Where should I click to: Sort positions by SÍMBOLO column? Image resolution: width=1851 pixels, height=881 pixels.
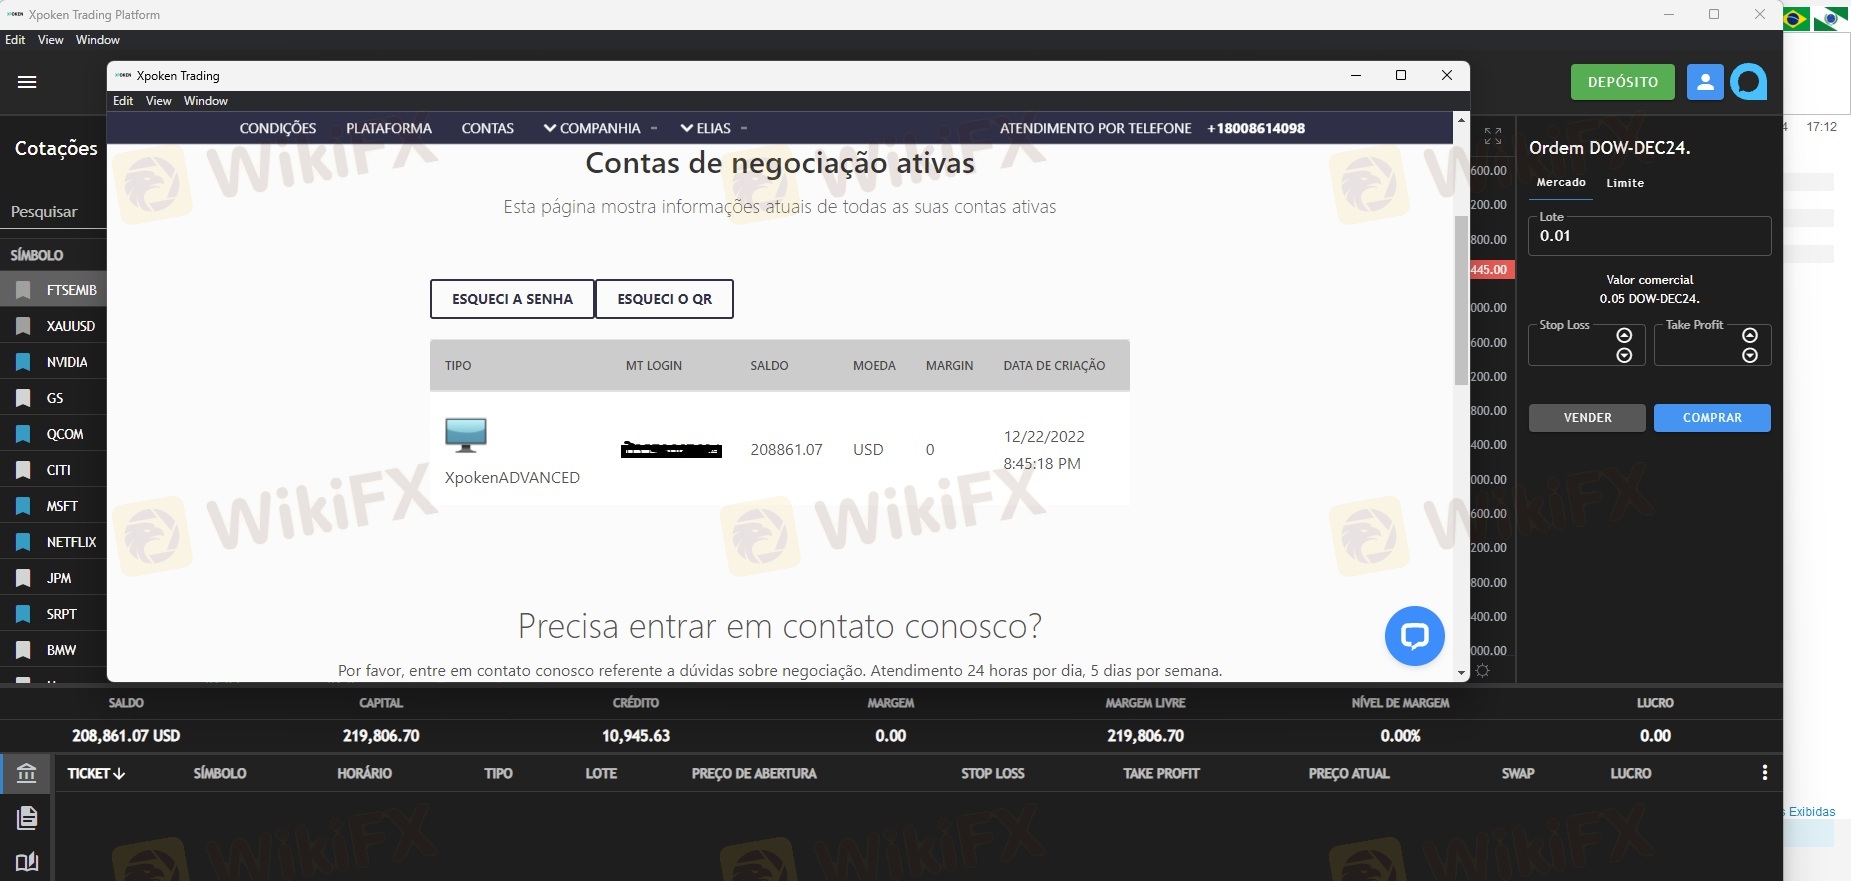220,773
